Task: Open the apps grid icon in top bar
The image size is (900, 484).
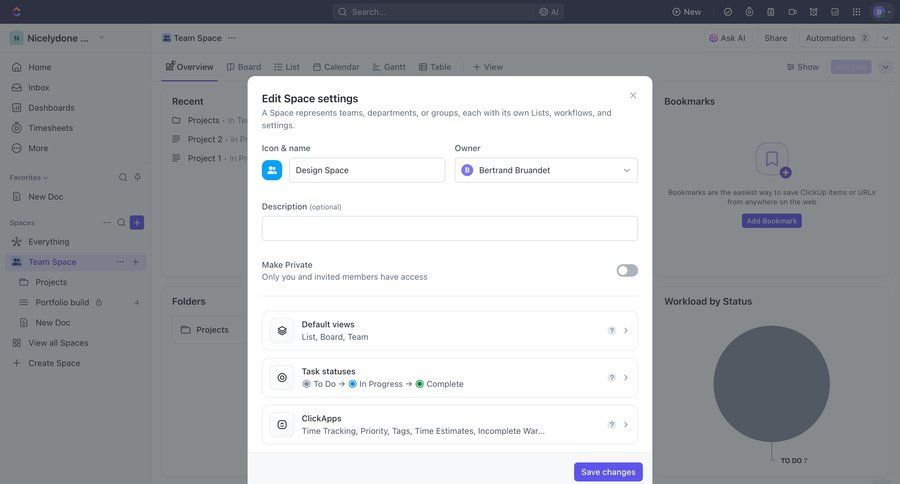Action: coord(856,11)
